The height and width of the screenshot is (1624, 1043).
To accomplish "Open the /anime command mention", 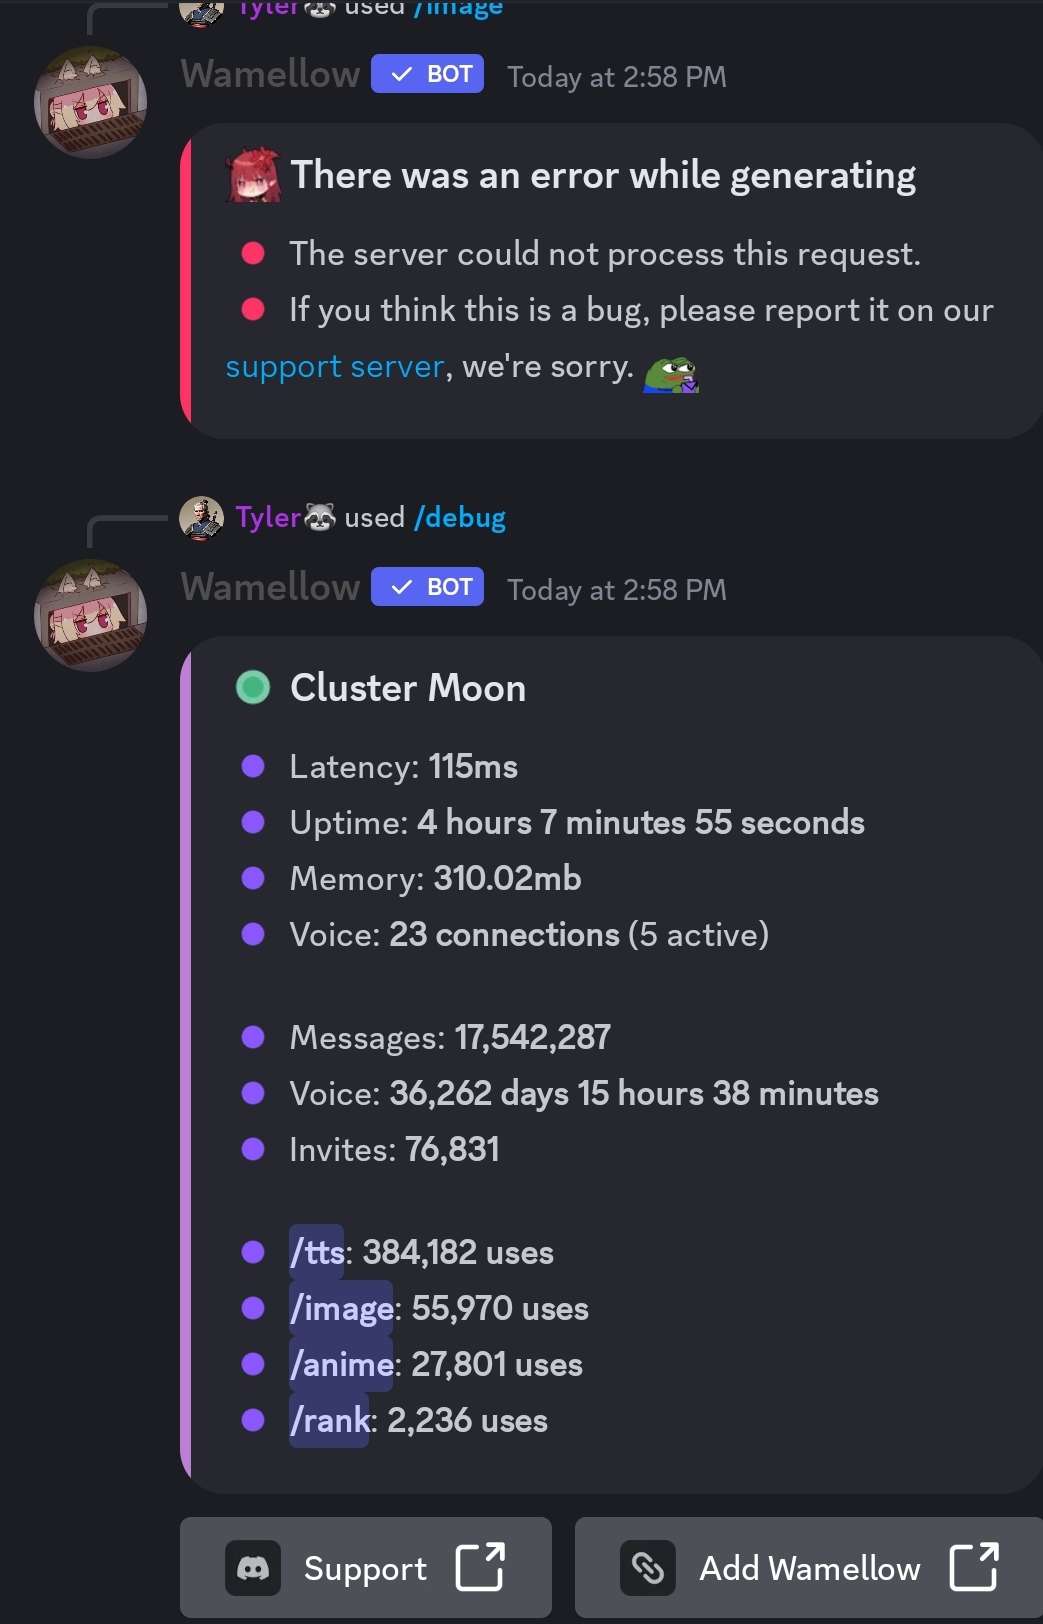I will click(341, 1364).
